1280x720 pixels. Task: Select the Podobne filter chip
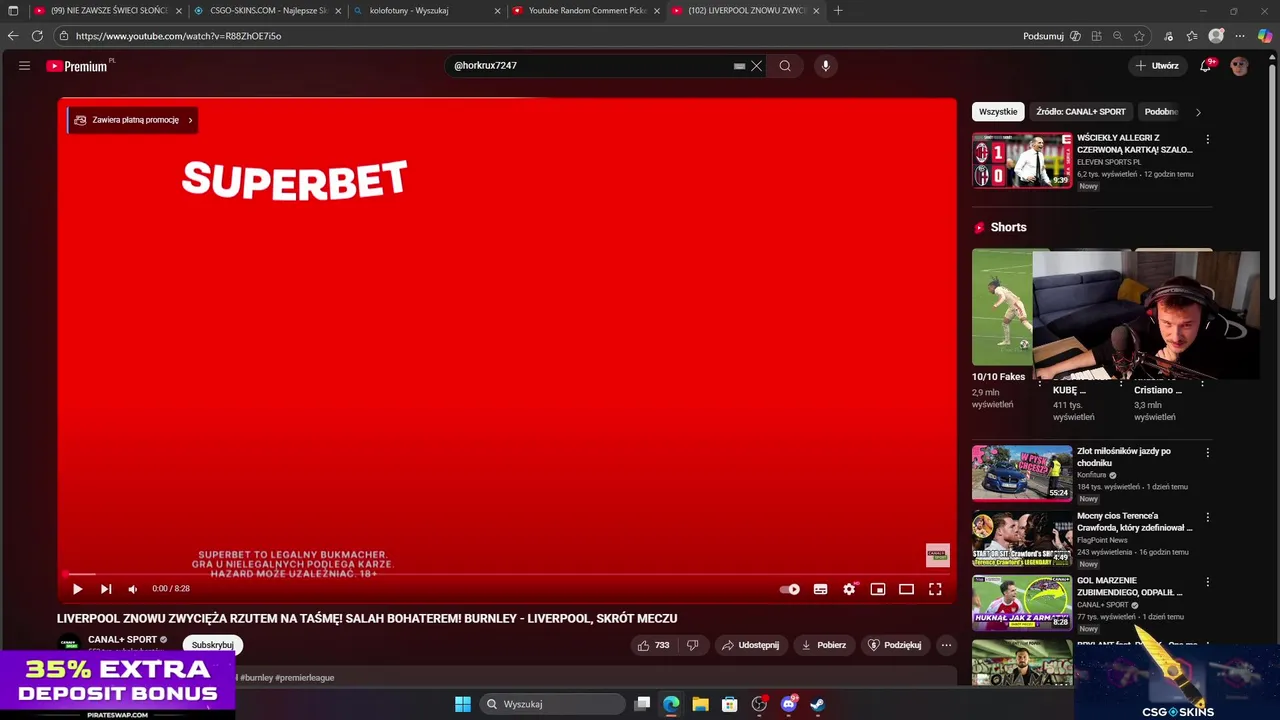[1161, 112]
